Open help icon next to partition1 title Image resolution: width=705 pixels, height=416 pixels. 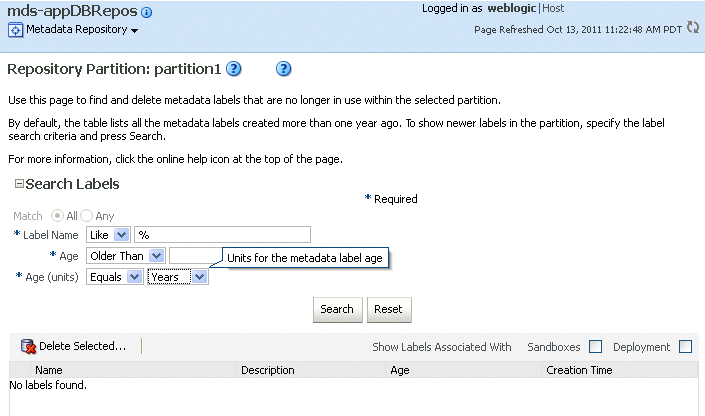234,69
